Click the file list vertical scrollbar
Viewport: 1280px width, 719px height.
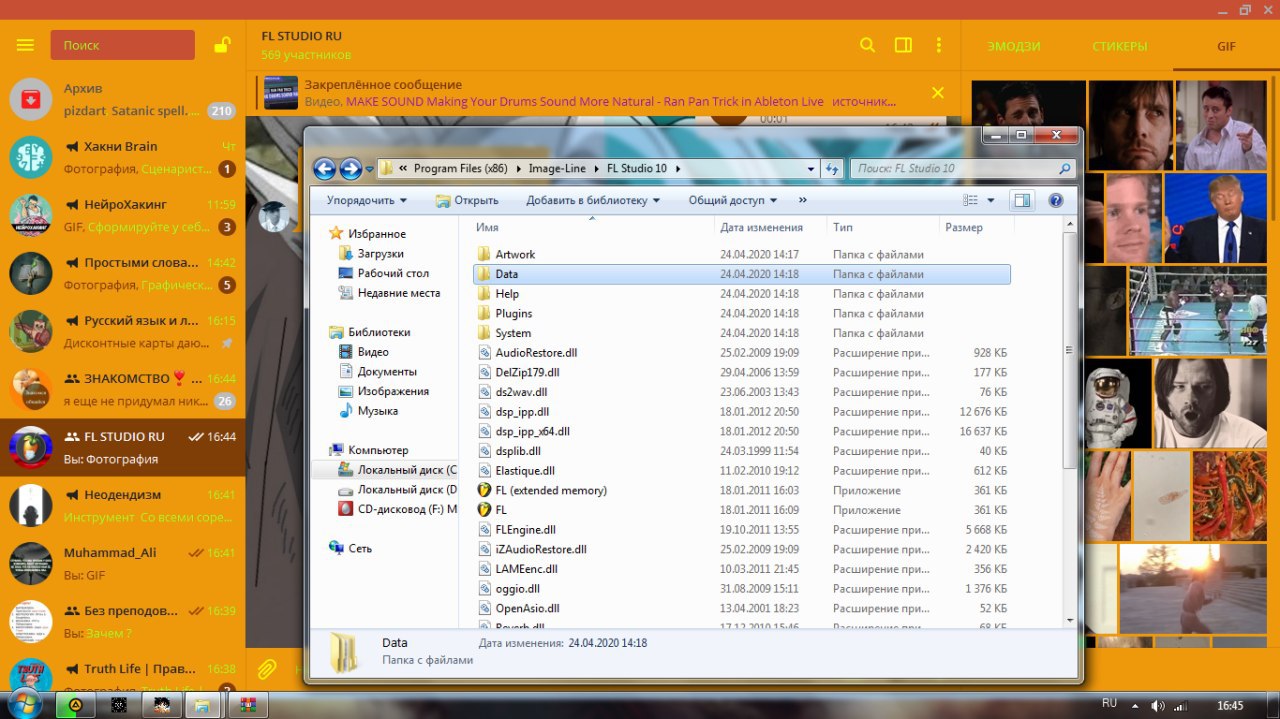click(1069, 350)
